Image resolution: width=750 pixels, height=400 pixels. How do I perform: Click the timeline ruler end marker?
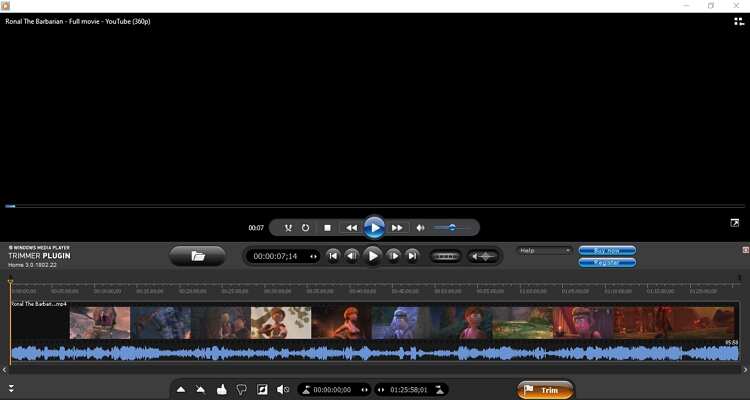[x=739, y=277]
